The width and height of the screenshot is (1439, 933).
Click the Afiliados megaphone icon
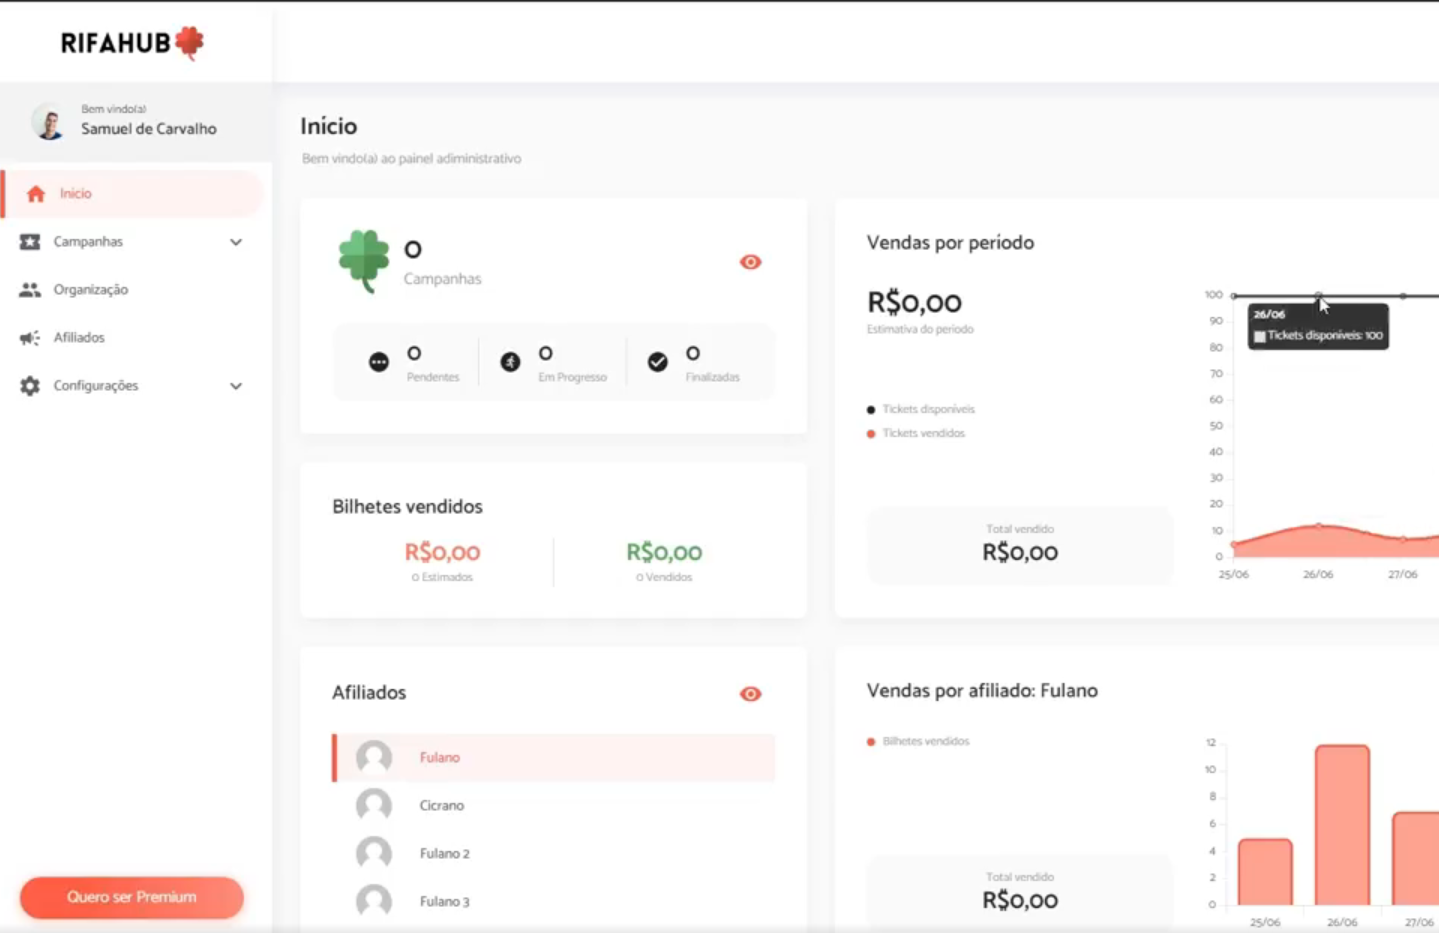pos(30,338)
